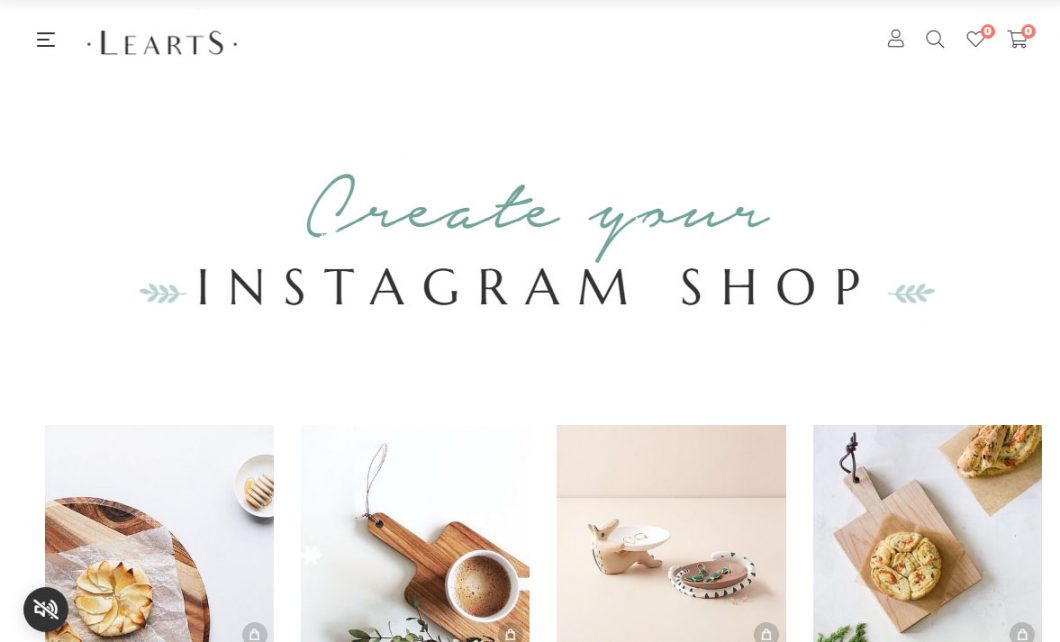Screen dimensions: 1060x642
Task: Open the search magnifier icon
Action: tap(935, 39)
